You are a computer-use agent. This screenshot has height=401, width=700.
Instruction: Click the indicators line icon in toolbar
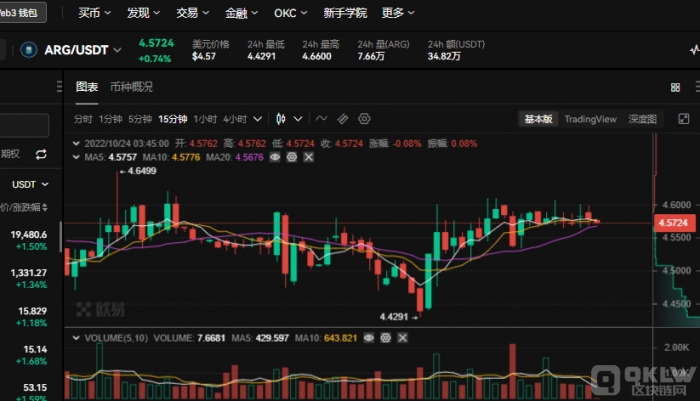tap(321, 118)
